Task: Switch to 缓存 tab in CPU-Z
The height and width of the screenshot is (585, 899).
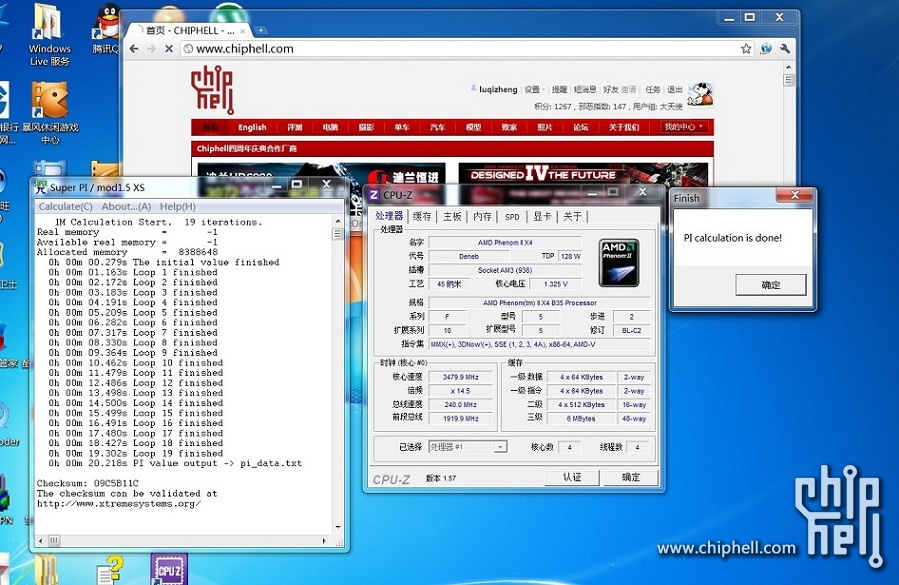Action: [422, 216]
